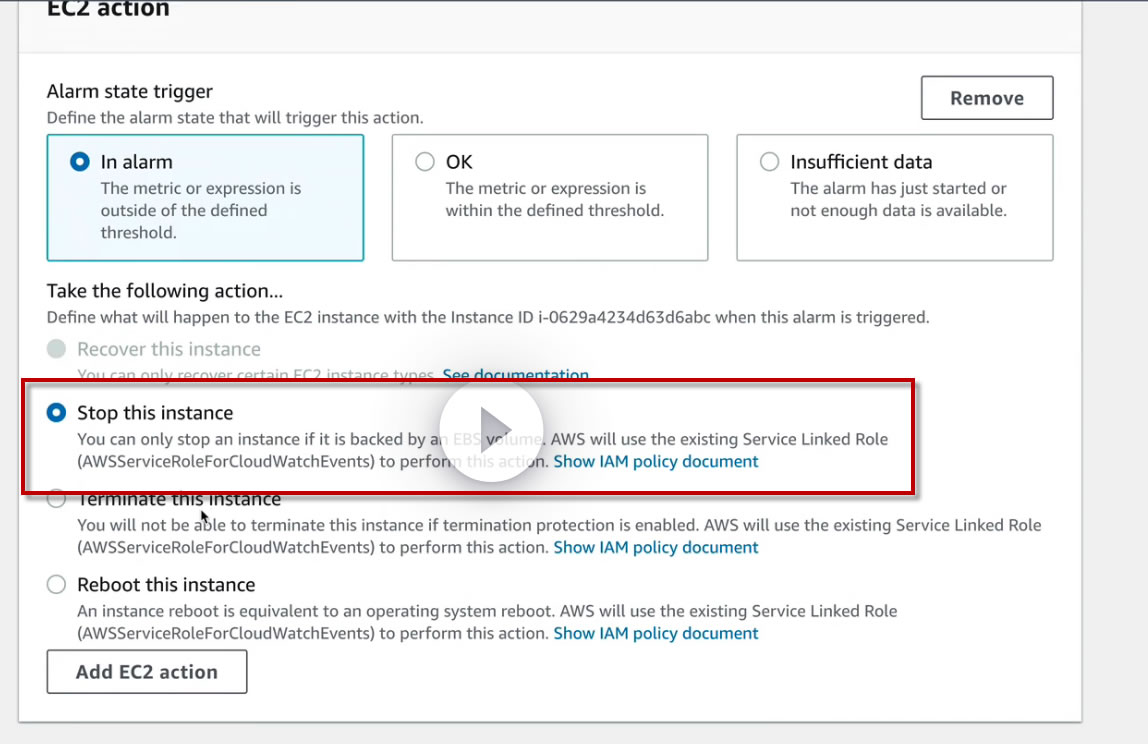Show IAM policy document for Terminate this instance

point(656,547)
